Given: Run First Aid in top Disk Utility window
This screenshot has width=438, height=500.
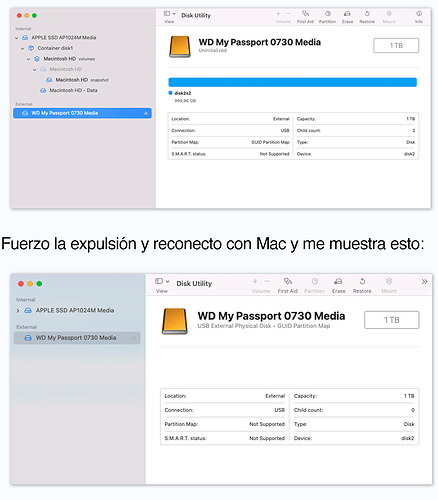Looking at the screenshot, I should [x=305, y=14].
